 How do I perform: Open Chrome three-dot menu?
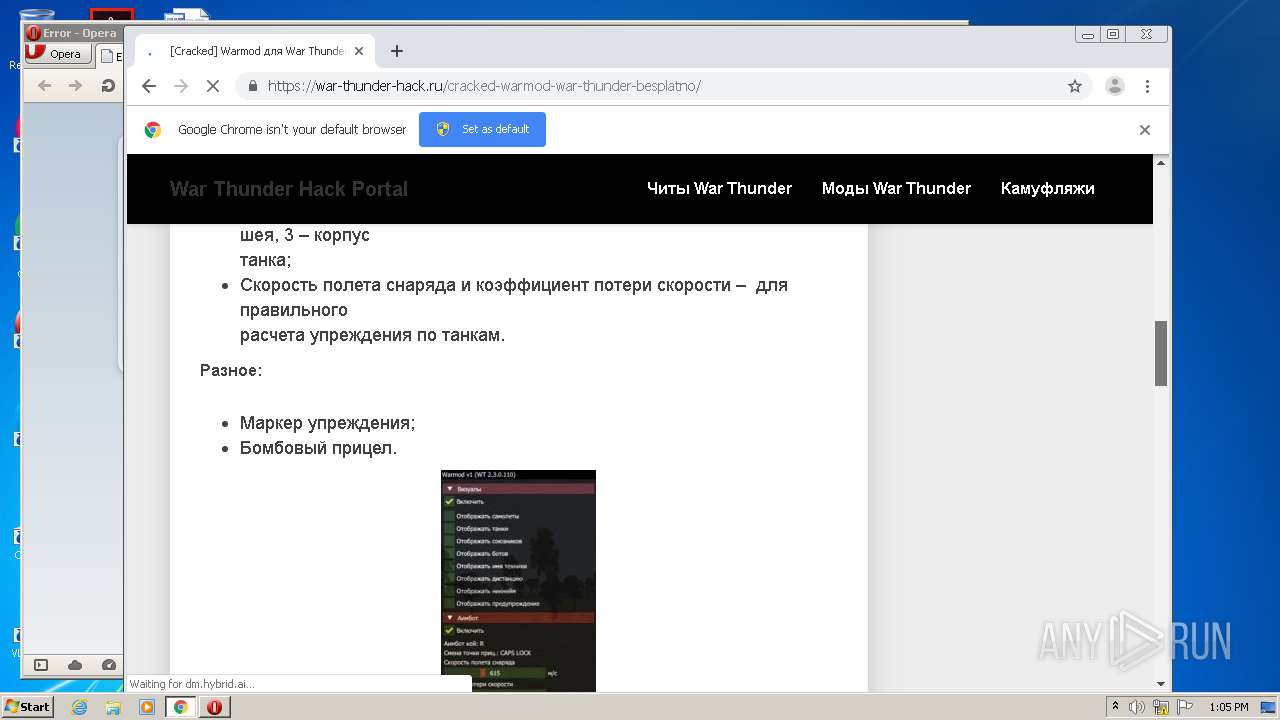(1147, 86)
